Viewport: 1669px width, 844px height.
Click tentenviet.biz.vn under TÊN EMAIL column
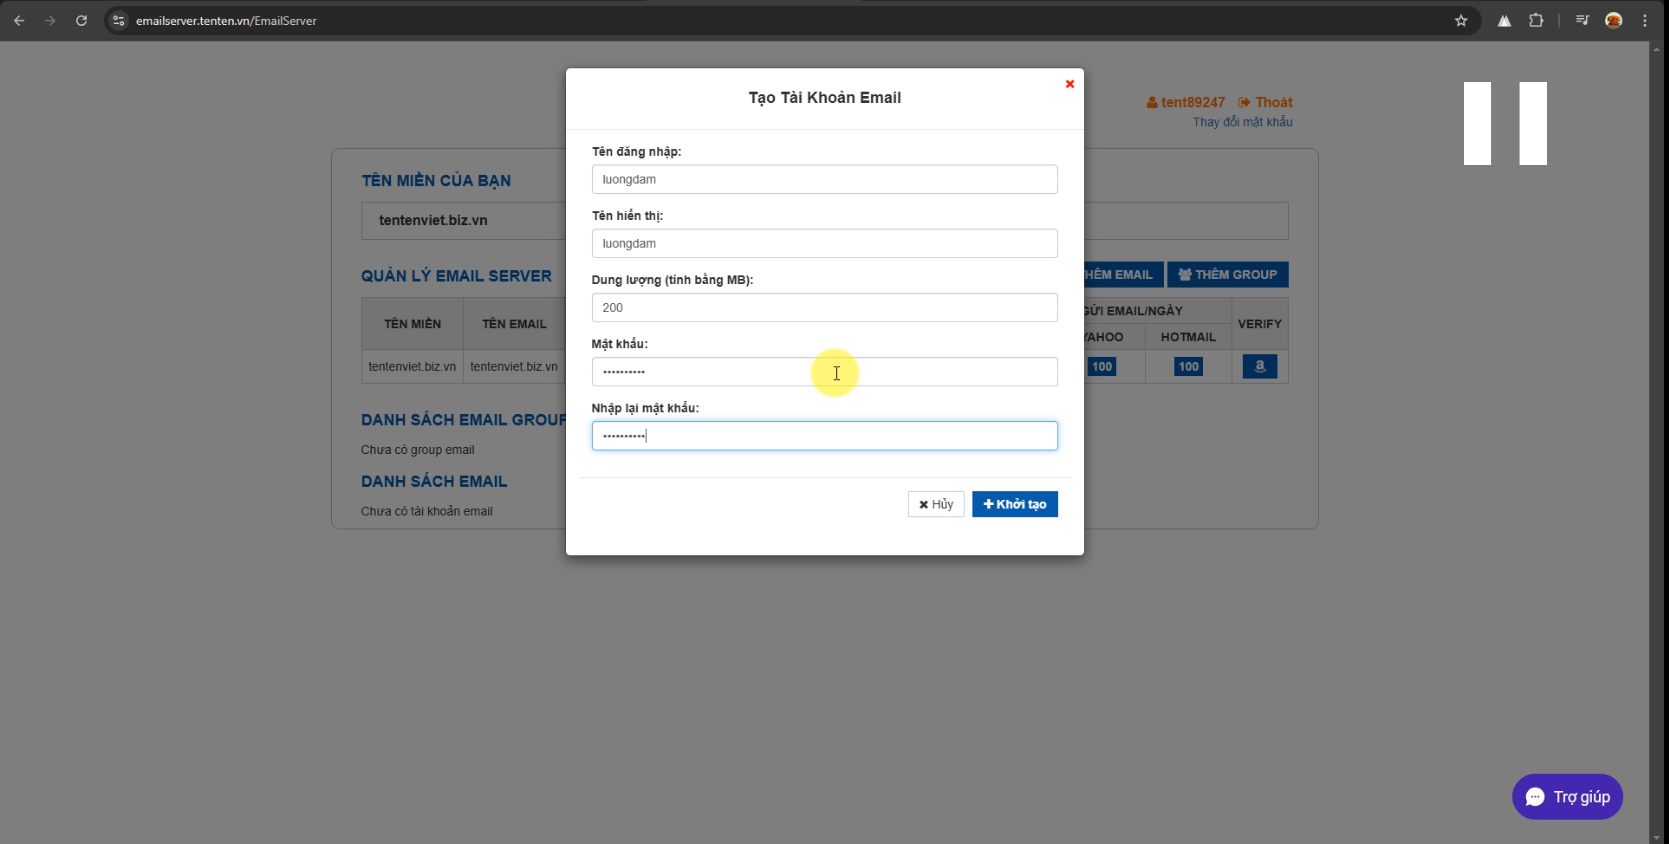pyautogui.click(x=514, y=366)
